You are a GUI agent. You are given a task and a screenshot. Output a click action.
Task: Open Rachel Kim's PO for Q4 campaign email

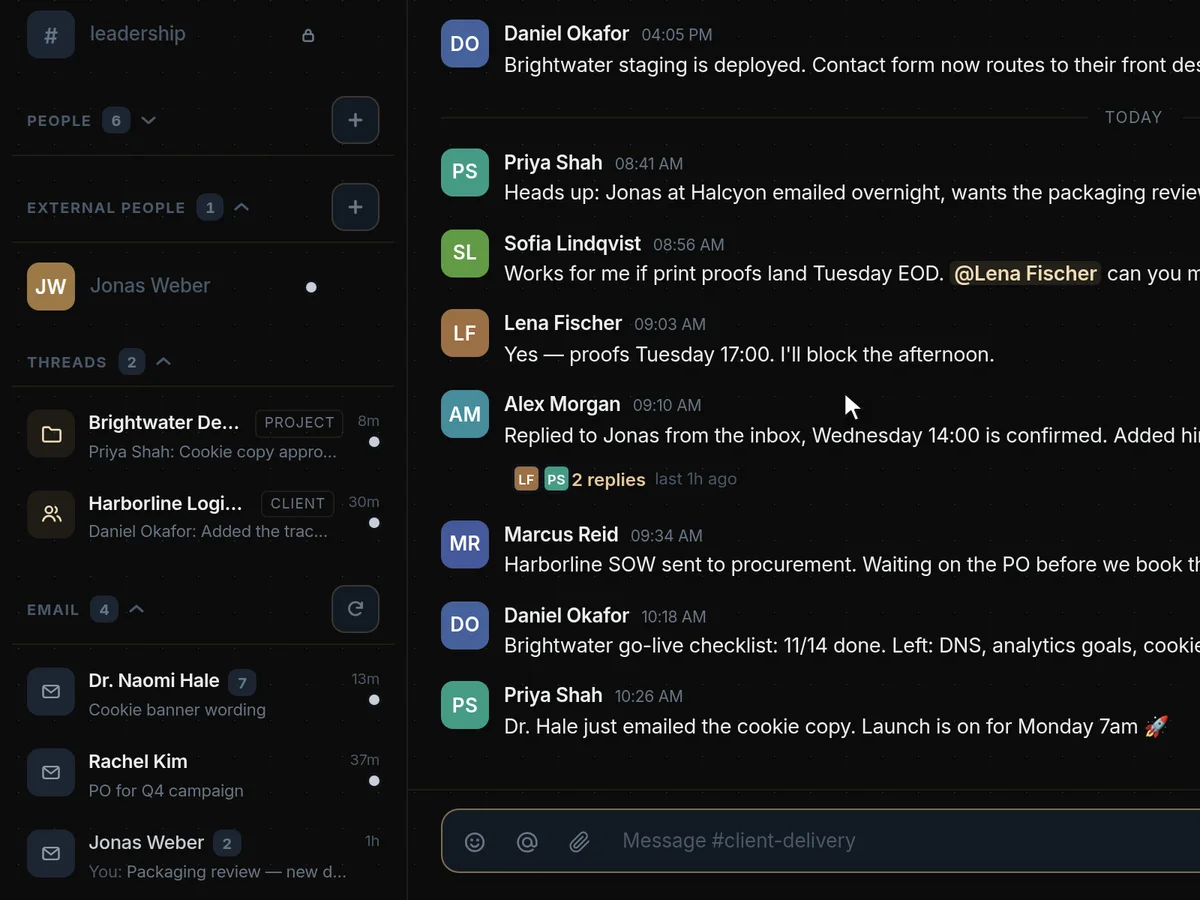[203, 773]
